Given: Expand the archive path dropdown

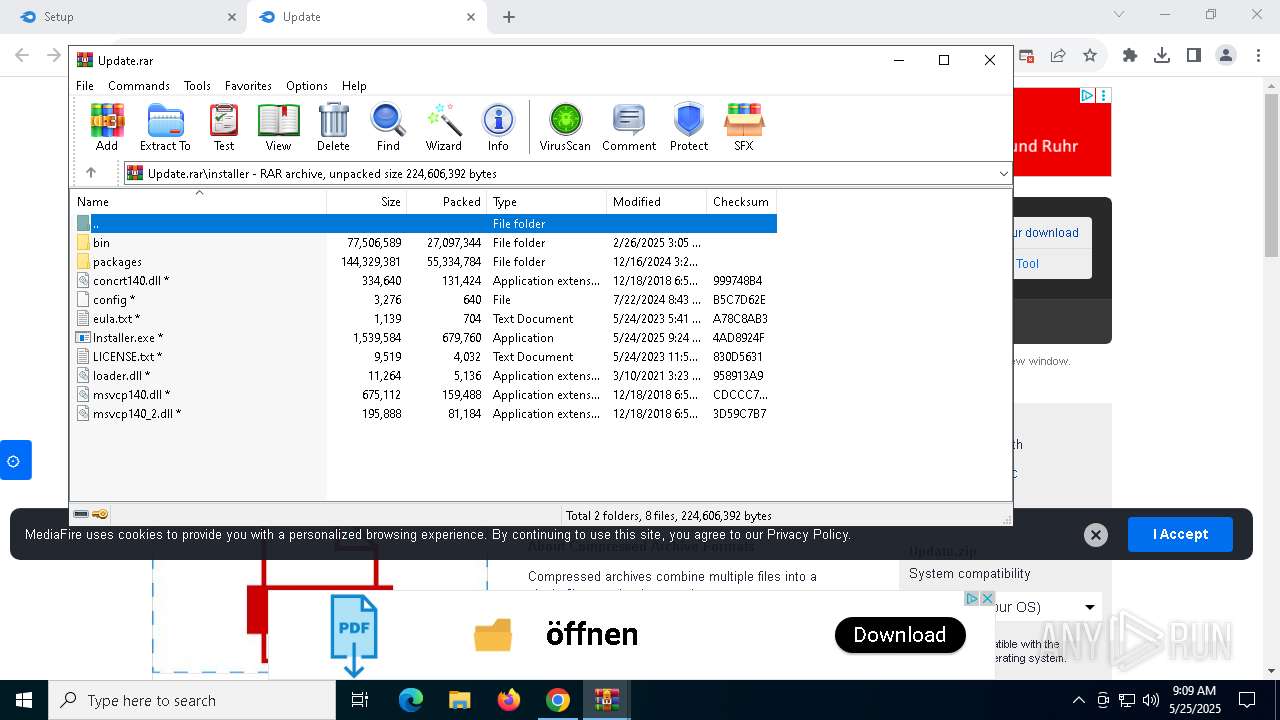Looking at the screenshot, I should [x=1003, y=173].
